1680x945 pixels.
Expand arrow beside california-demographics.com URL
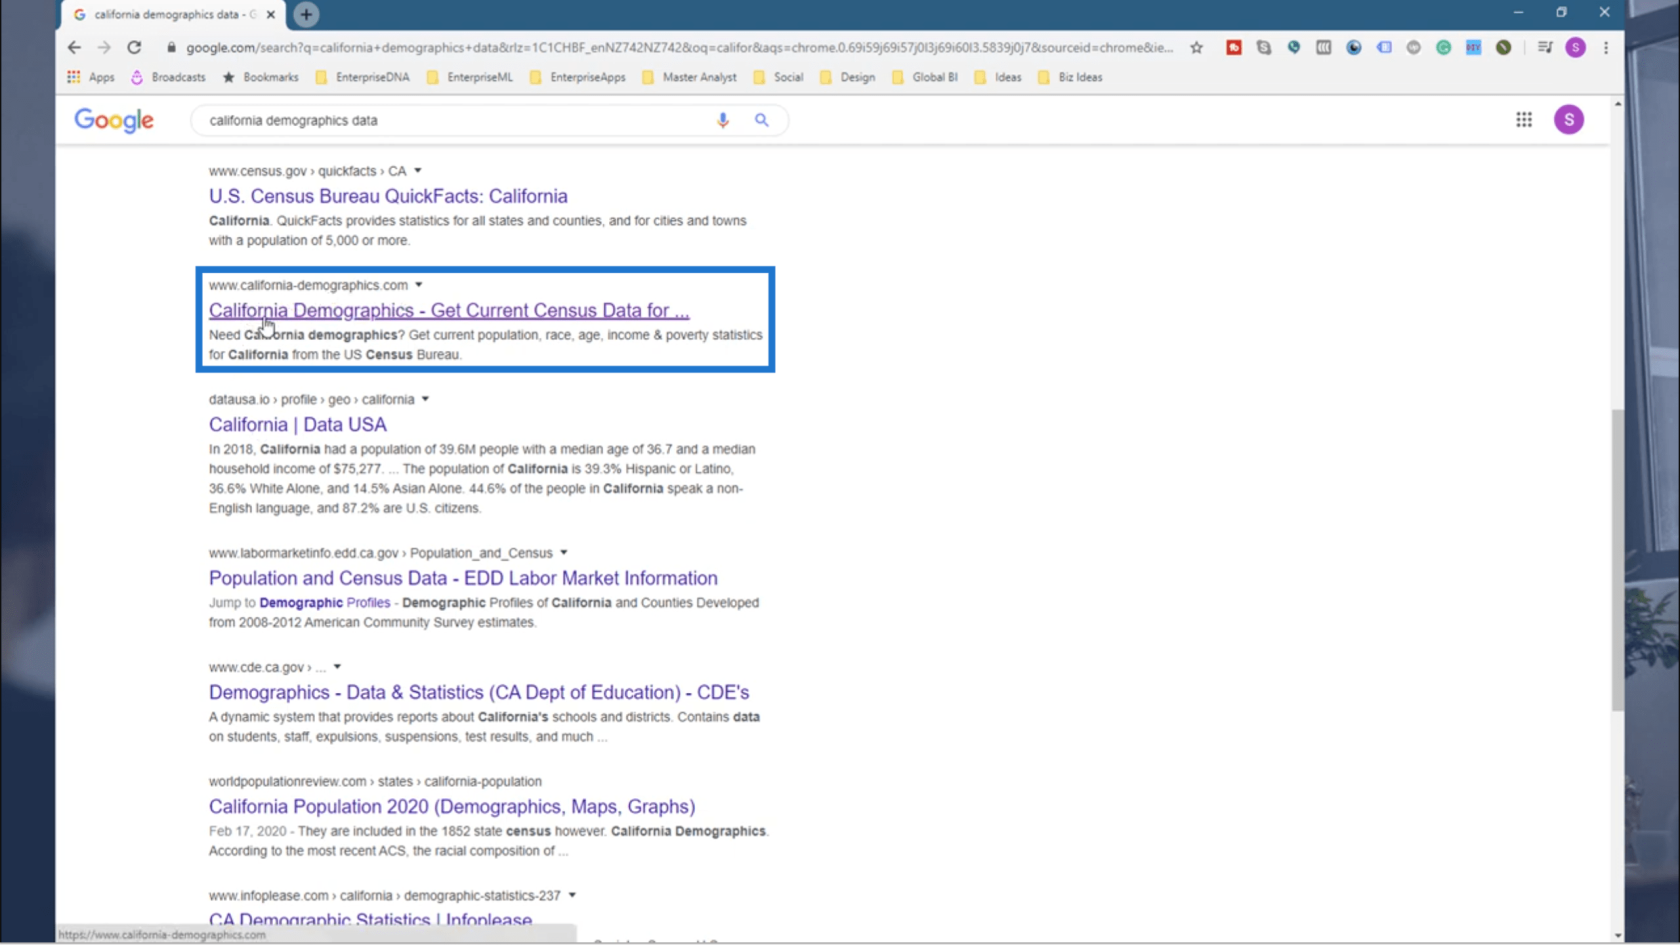[x=419, y=285]
